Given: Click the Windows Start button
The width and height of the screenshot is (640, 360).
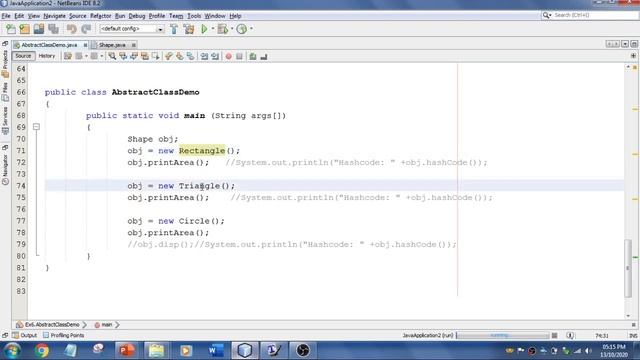Looking at the screenshot, I should (x=12, y=351).
